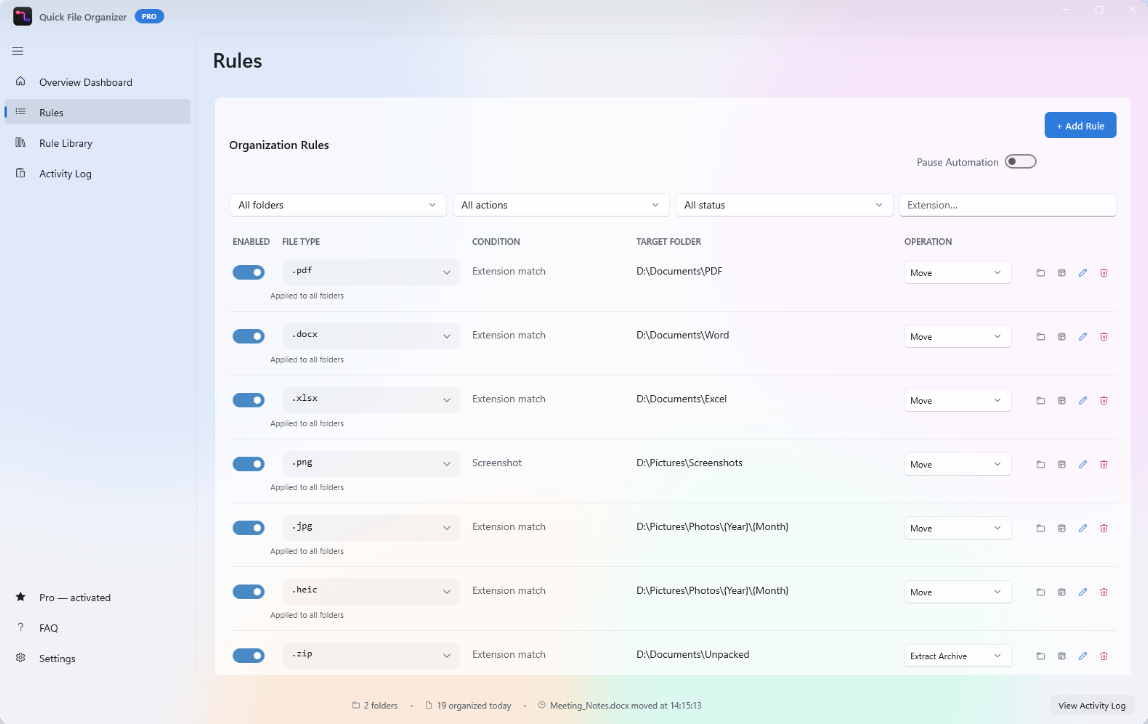Screen dimensions: 1148x724
Task: Open the All status filter dropdown
Action: pyautogui.click(x=784, y=205)
